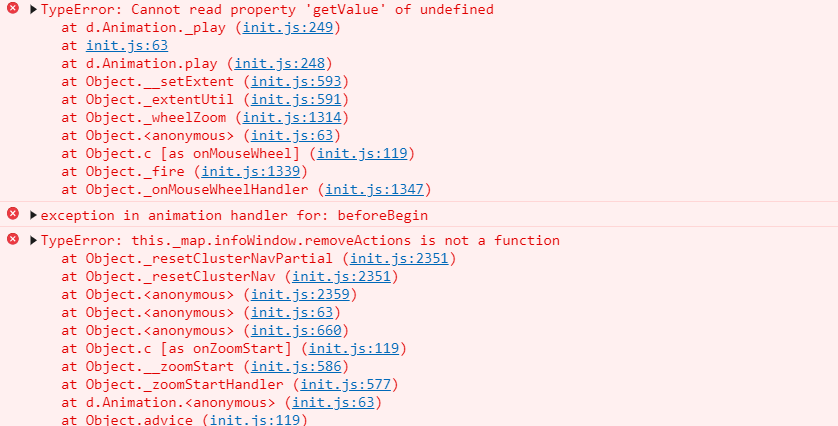
Task: Expand the beforeBegin exception message
Action: click(33, 215)
